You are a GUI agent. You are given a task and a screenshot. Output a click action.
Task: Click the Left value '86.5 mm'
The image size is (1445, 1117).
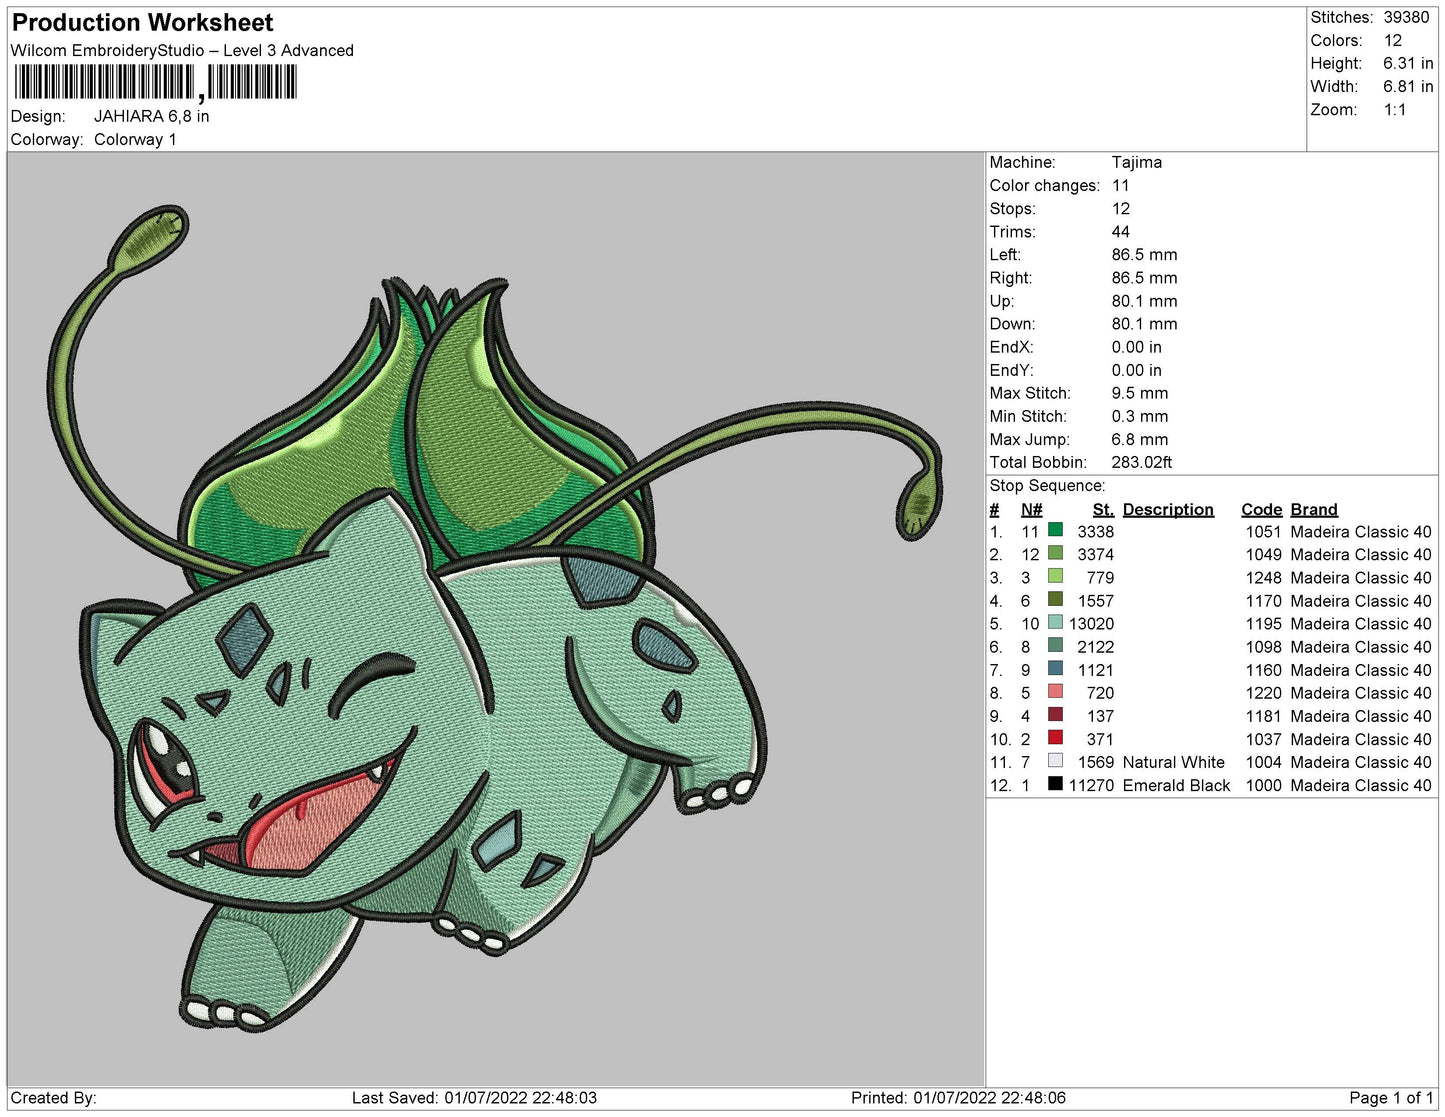tap(1144, 254)
